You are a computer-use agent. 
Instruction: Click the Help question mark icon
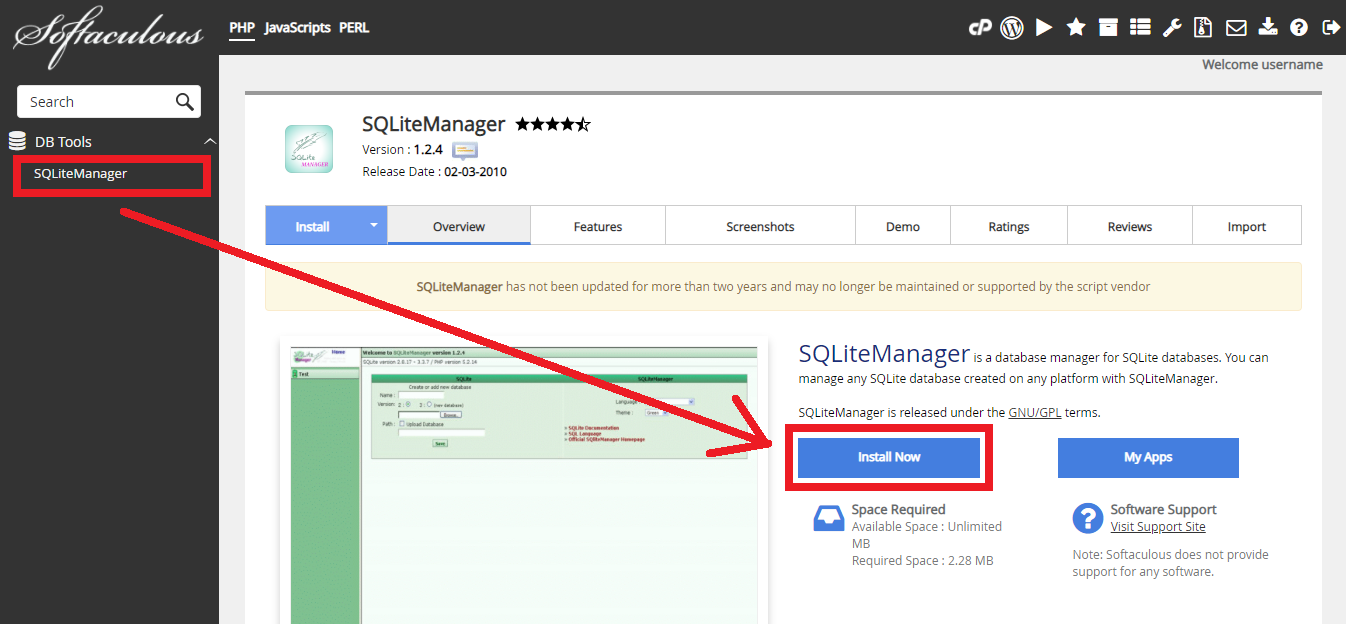(x=1298, y=27)
